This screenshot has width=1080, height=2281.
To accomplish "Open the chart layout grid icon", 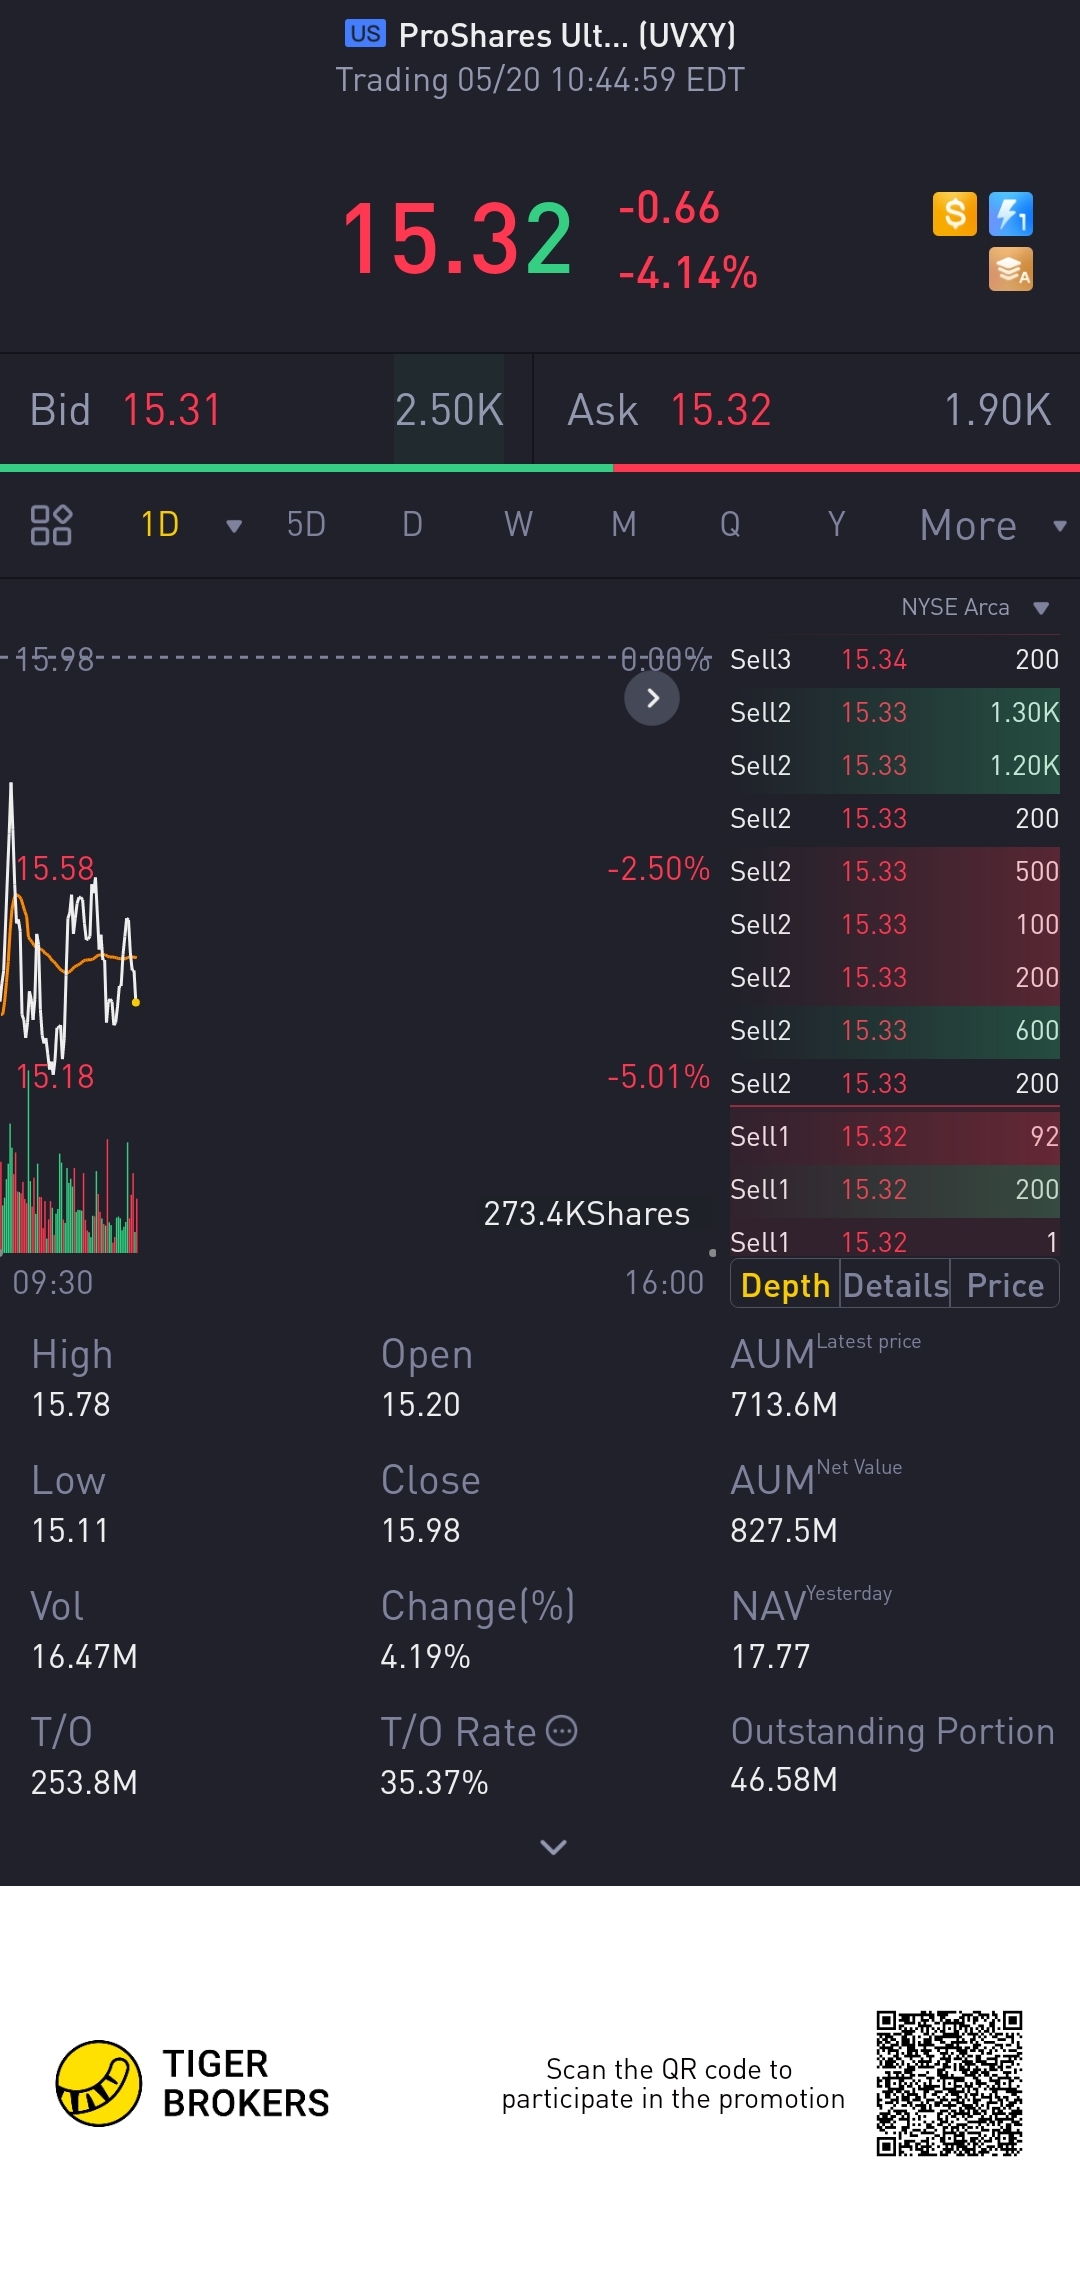I will [51, 524].
